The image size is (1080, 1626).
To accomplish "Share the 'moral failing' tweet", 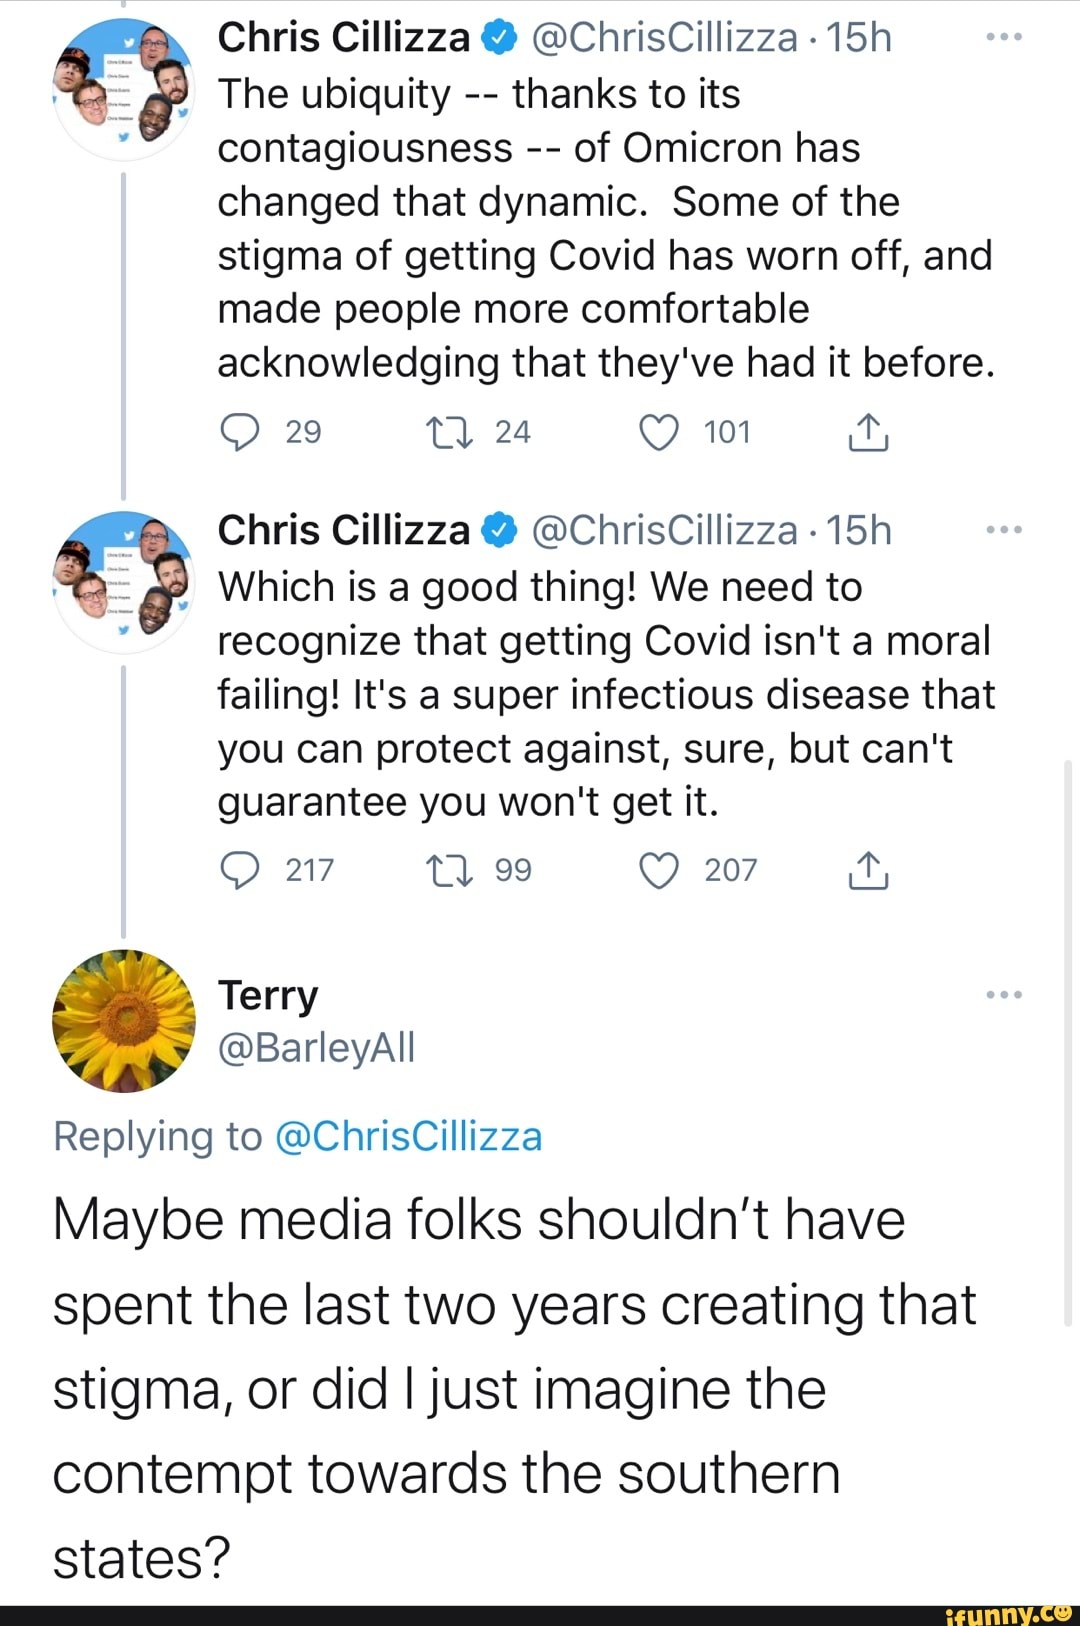I will (868, 871).
